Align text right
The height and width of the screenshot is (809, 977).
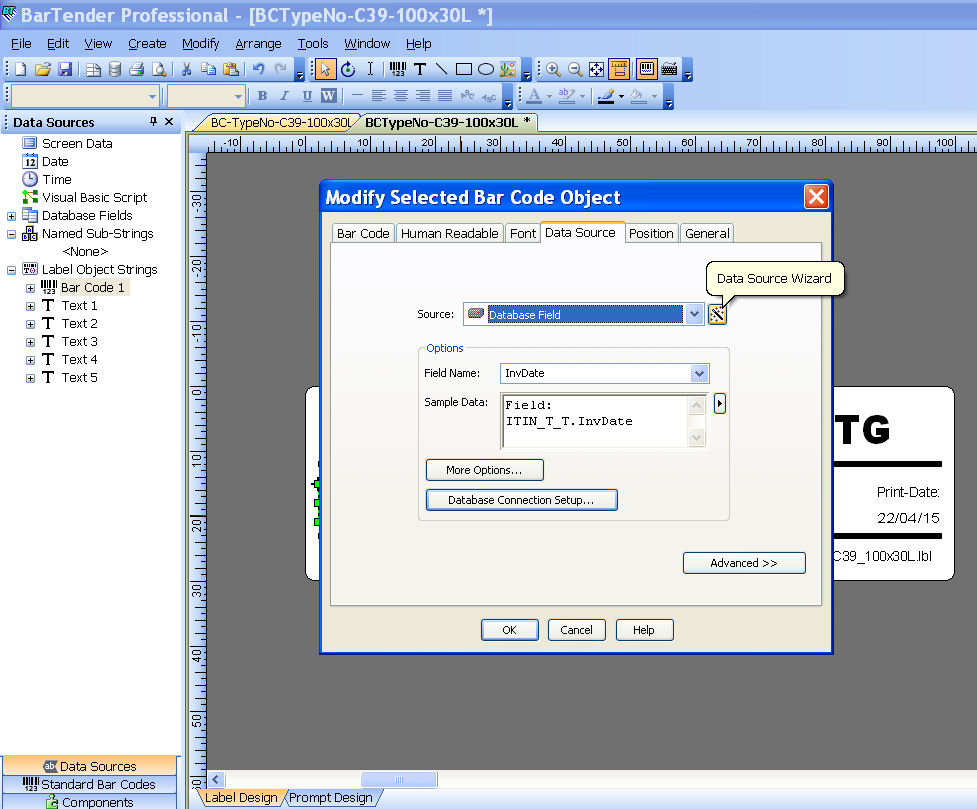click(422, 96)
